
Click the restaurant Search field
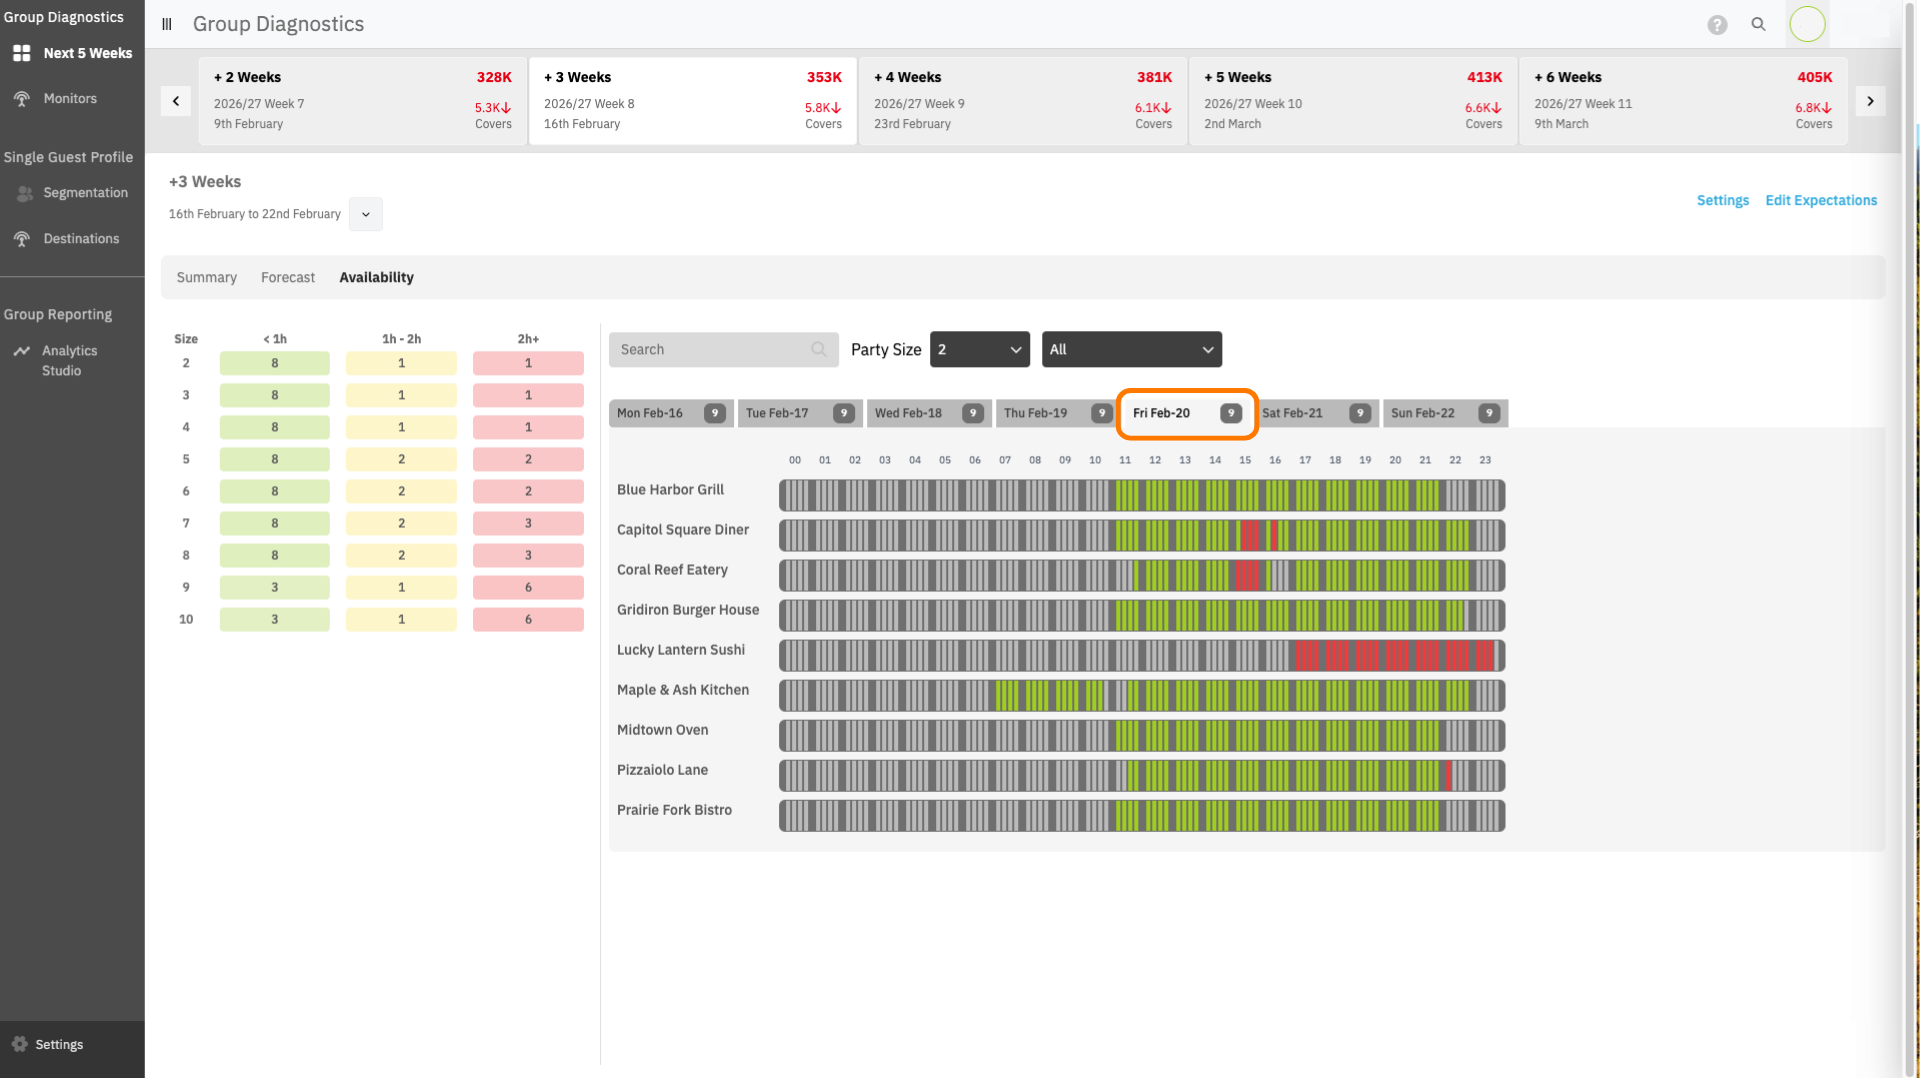(x=715, y=349)
